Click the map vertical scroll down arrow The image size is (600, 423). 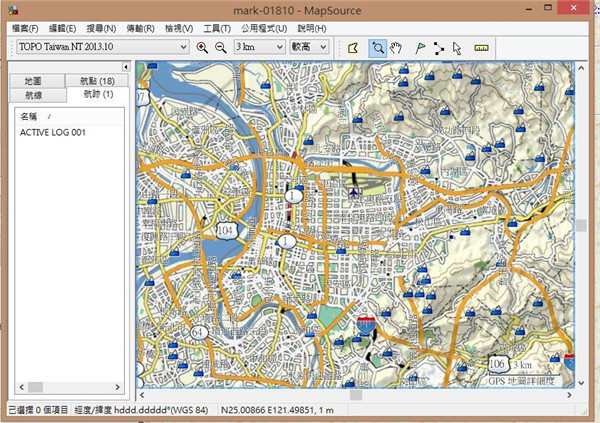coord(581,382)
